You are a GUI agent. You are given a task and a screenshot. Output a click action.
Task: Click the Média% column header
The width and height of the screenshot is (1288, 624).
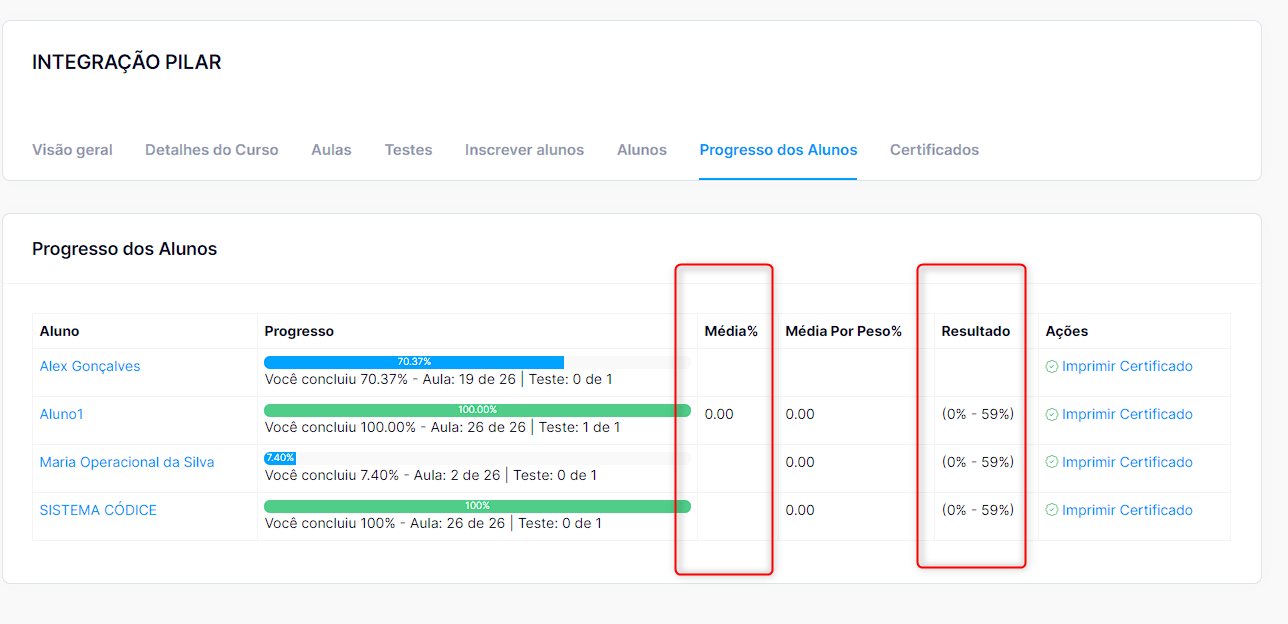[731, 331]
